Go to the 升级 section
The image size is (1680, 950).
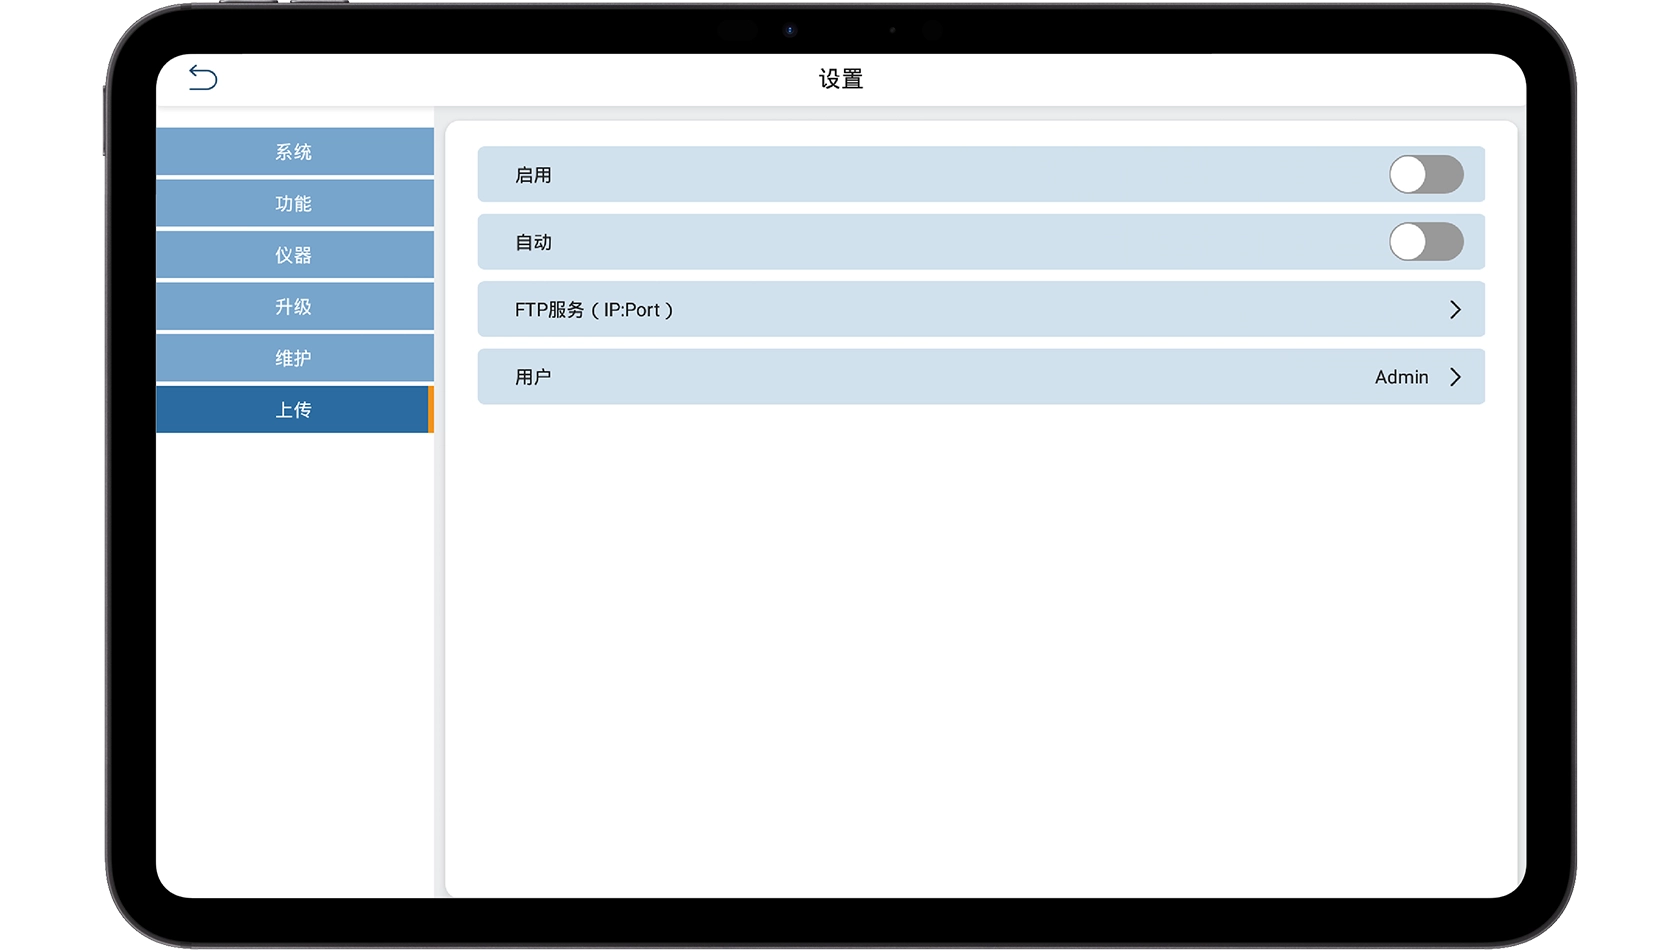294,307
